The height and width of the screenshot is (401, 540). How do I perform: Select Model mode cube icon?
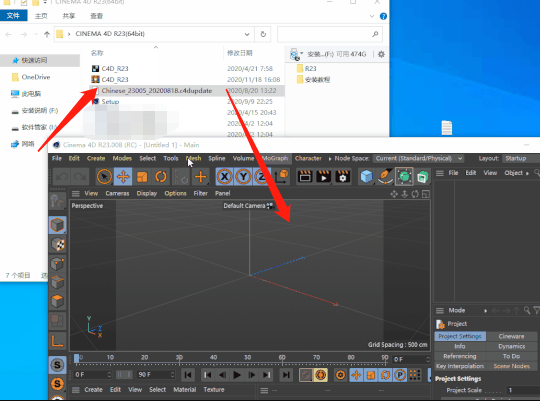coord(57,225)
